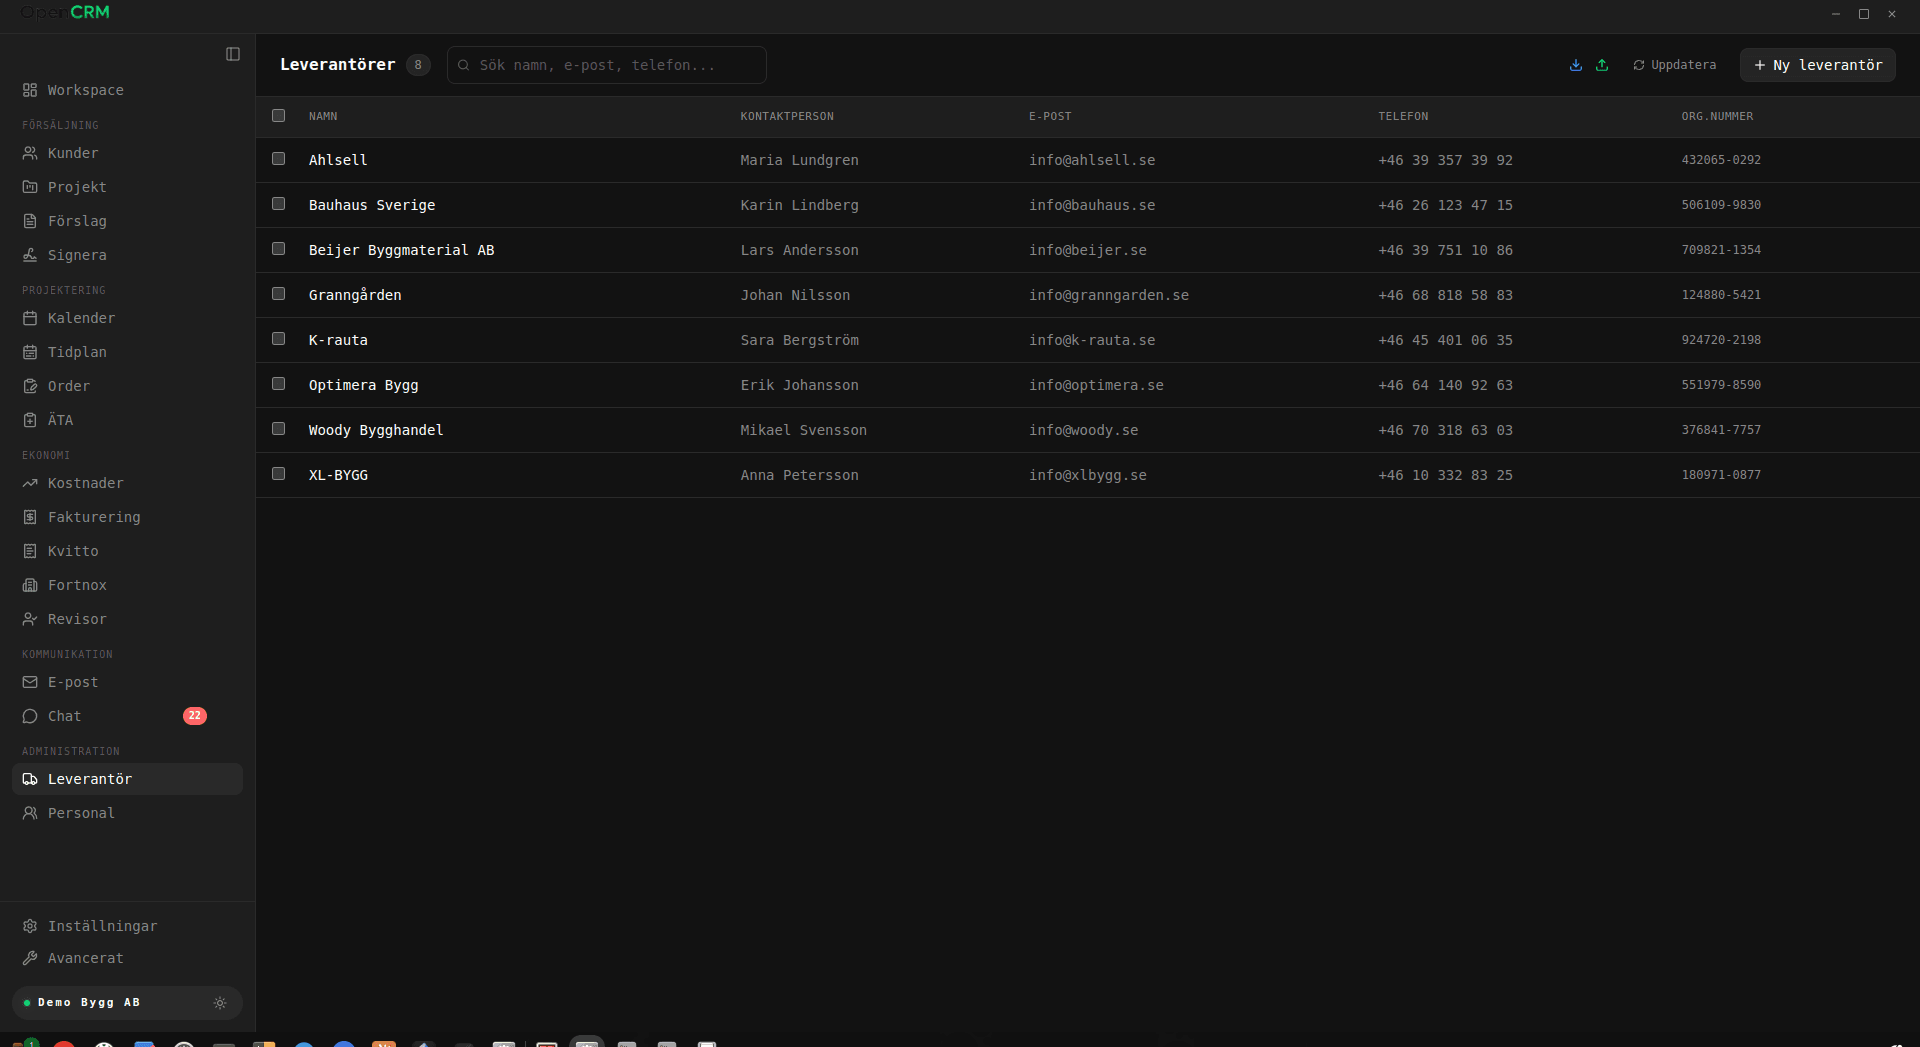Click the Förslag document icon in sidebar
This screenshot has height=1047, width=1920.
coord(30,221)
